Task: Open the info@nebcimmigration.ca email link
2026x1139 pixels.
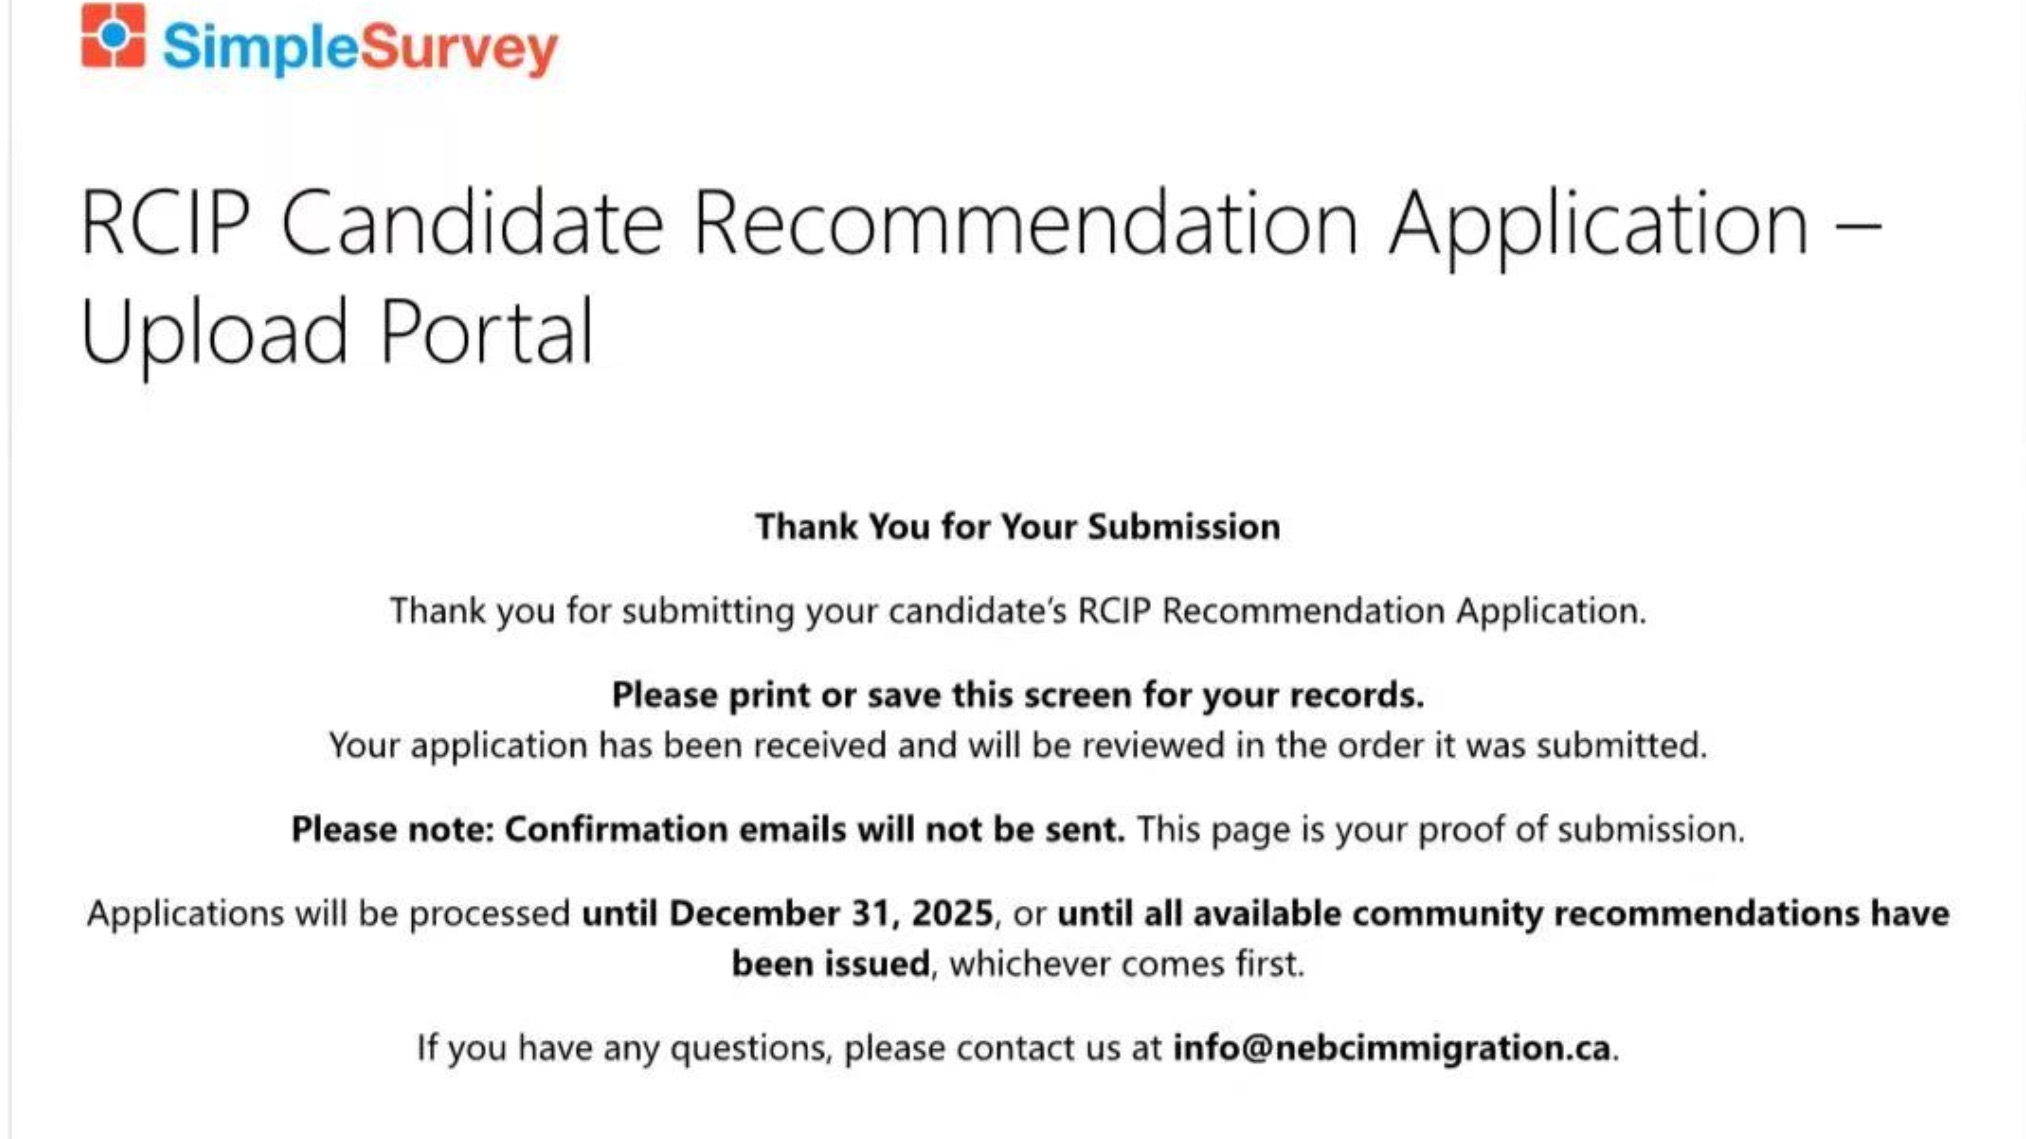Action: [1391, 1048]
